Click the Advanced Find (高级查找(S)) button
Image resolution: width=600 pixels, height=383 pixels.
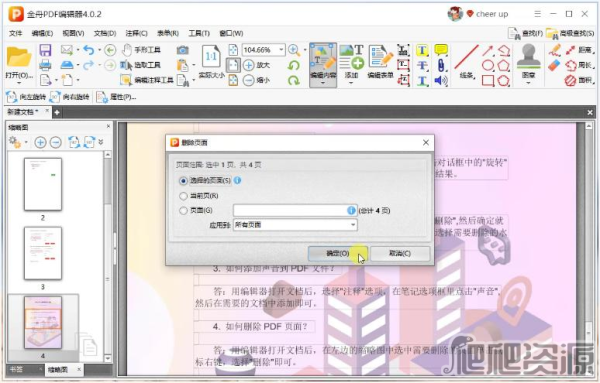(570, 34)
